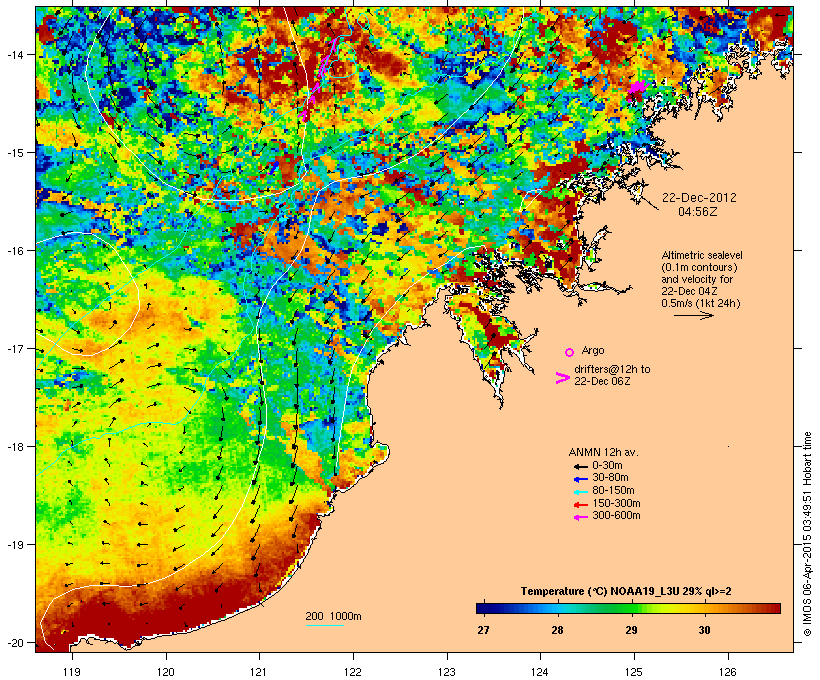Click the IMOS Hobart time copyright text
The image size is (820, 680).
(x=807, y=534)
